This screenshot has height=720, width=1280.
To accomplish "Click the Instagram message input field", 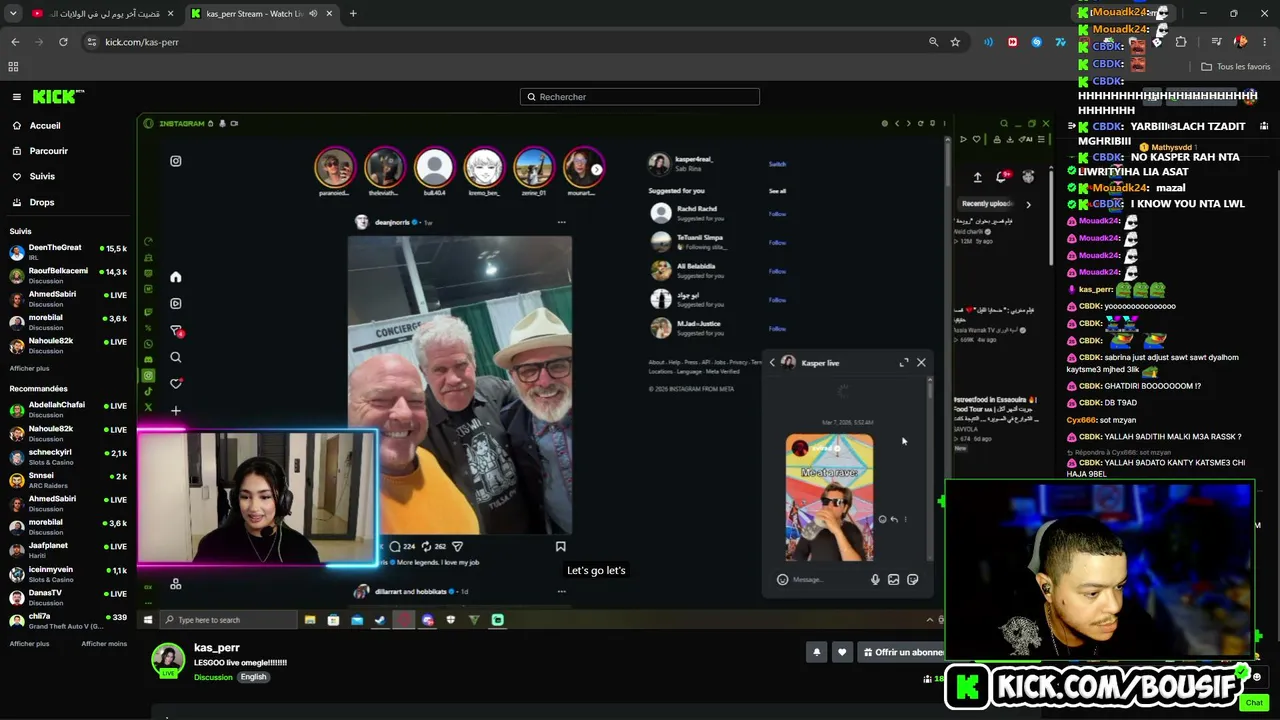I will point(828,580).
